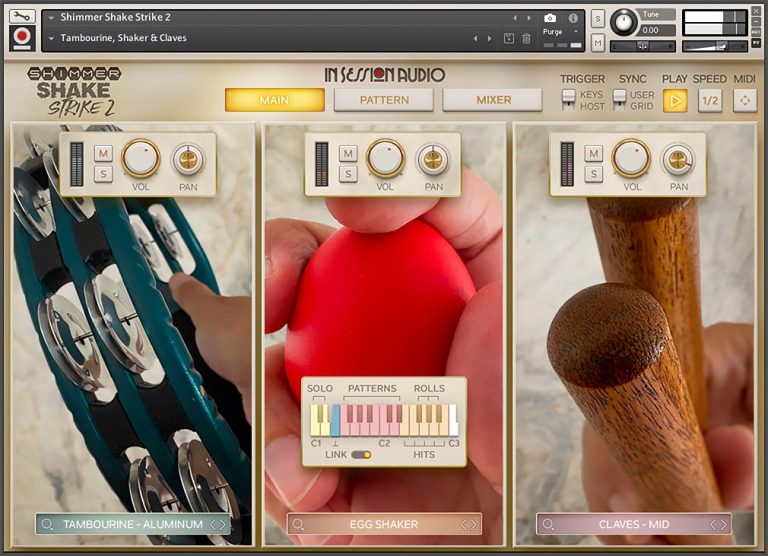
Task: Open the Purge dropdown menu
Action: (x=556, y=32)
